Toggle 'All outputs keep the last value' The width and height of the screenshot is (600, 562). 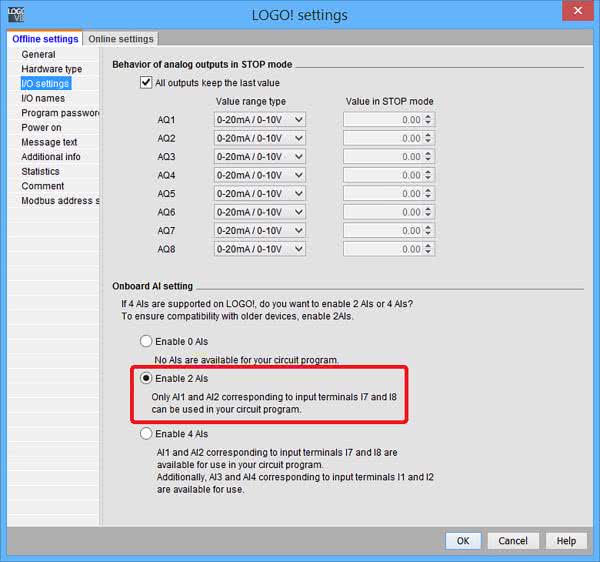[x=146, y=83]
